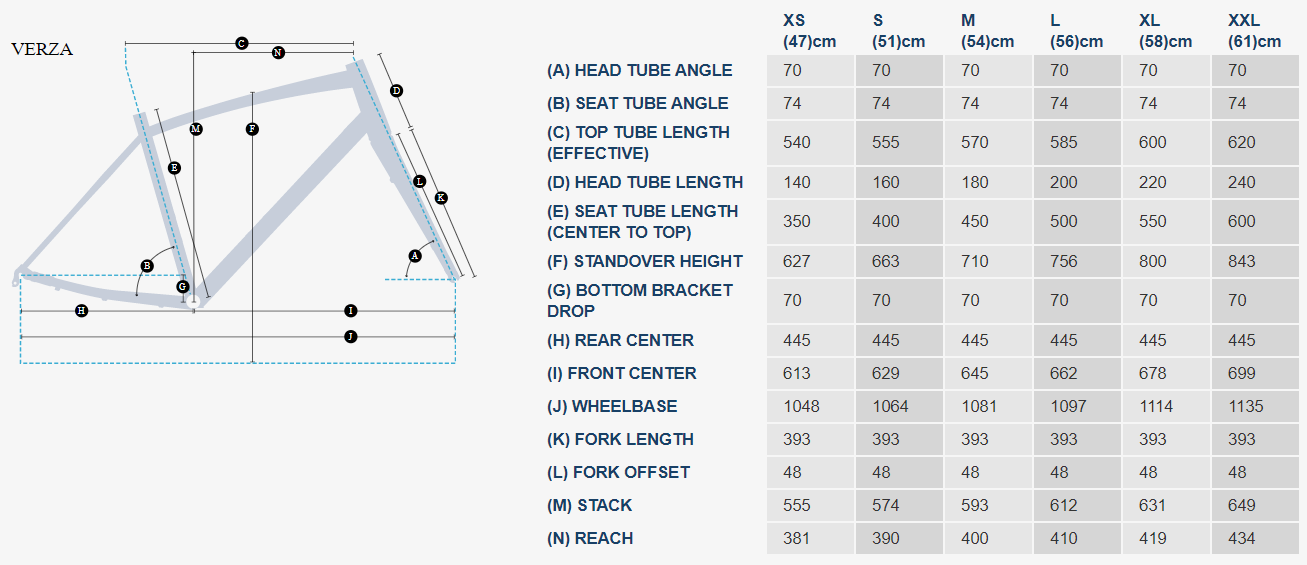This screenshot has width=1307, height=565.
Task: Click the A head angle marker
Action: point(415,256)
